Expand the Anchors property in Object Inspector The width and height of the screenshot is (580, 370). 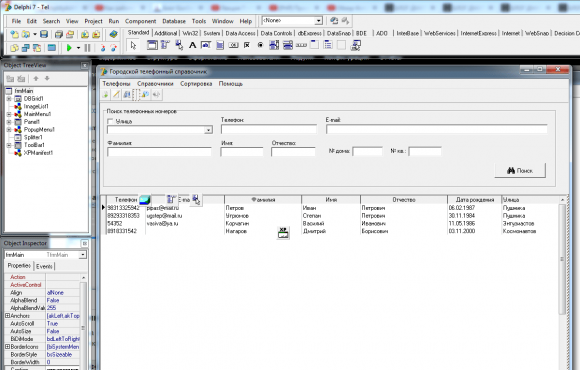click(x=7, y=316)
